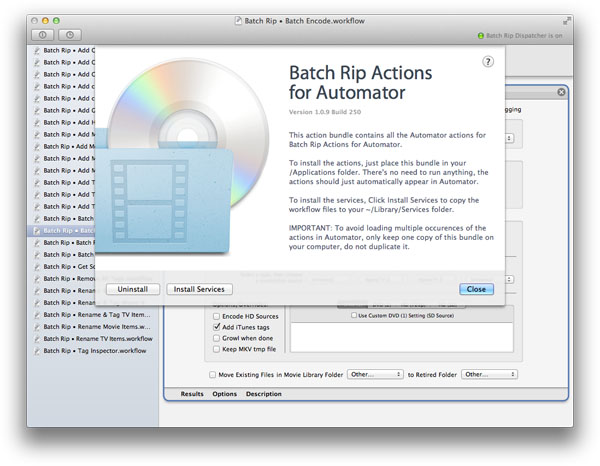The width and height of the screenshot is (600, 466).
Task: Click the workflow icon beside Rename & Tag TV Item
Action: coord(37,315)
